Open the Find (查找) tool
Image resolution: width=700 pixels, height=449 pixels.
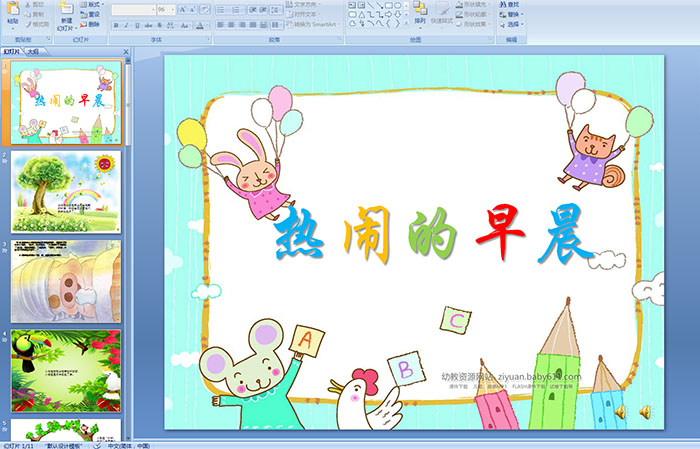click(512, 4)
